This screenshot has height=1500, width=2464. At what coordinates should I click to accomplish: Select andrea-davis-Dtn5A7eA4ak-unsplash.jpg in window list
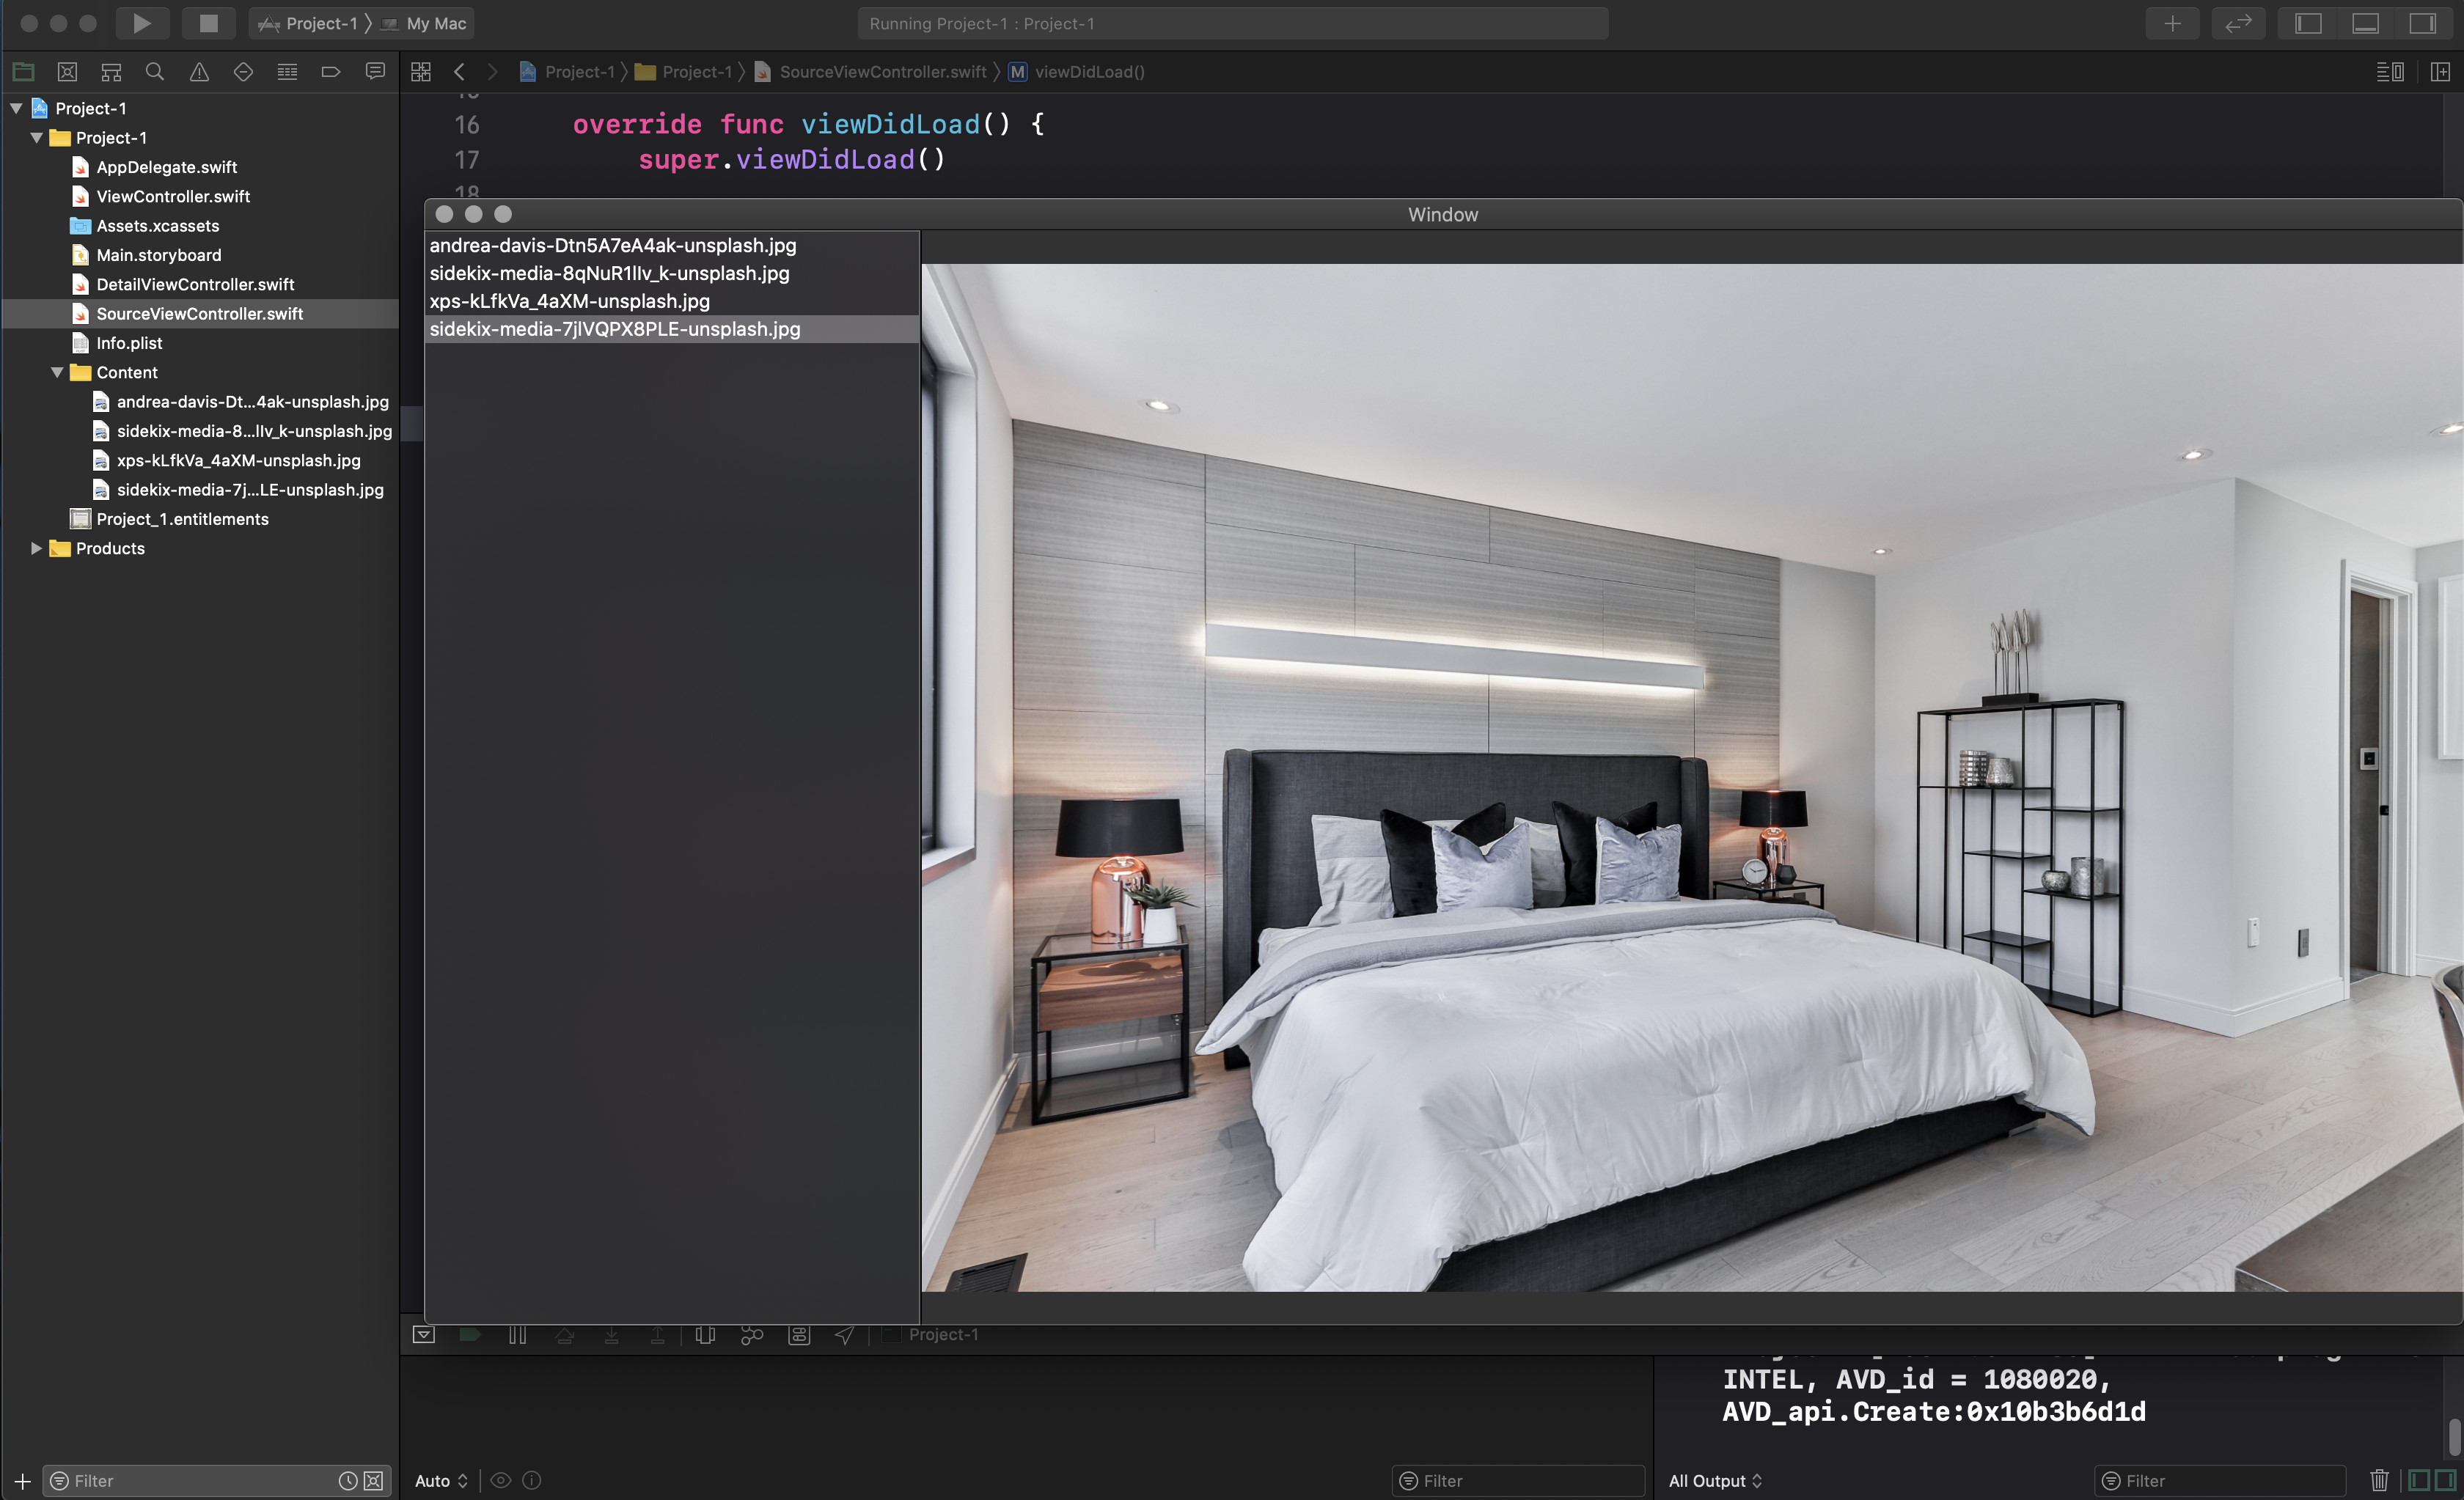click(613, 245)
